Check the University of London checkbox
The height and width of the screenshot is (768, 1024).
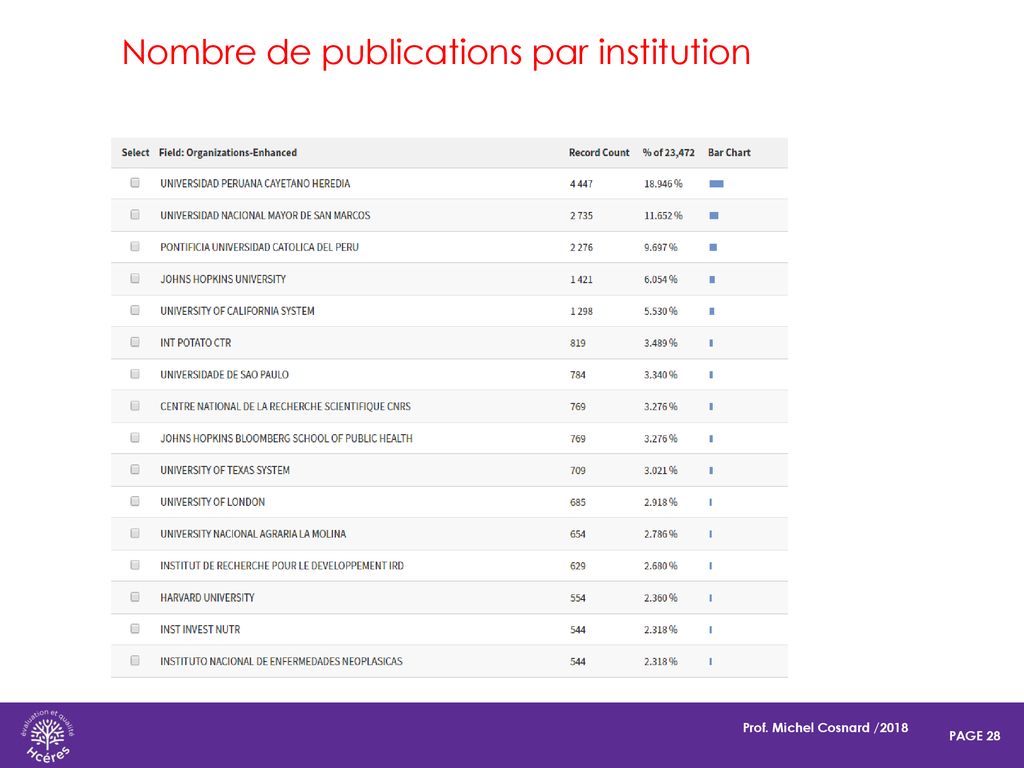tap(135, 501)
